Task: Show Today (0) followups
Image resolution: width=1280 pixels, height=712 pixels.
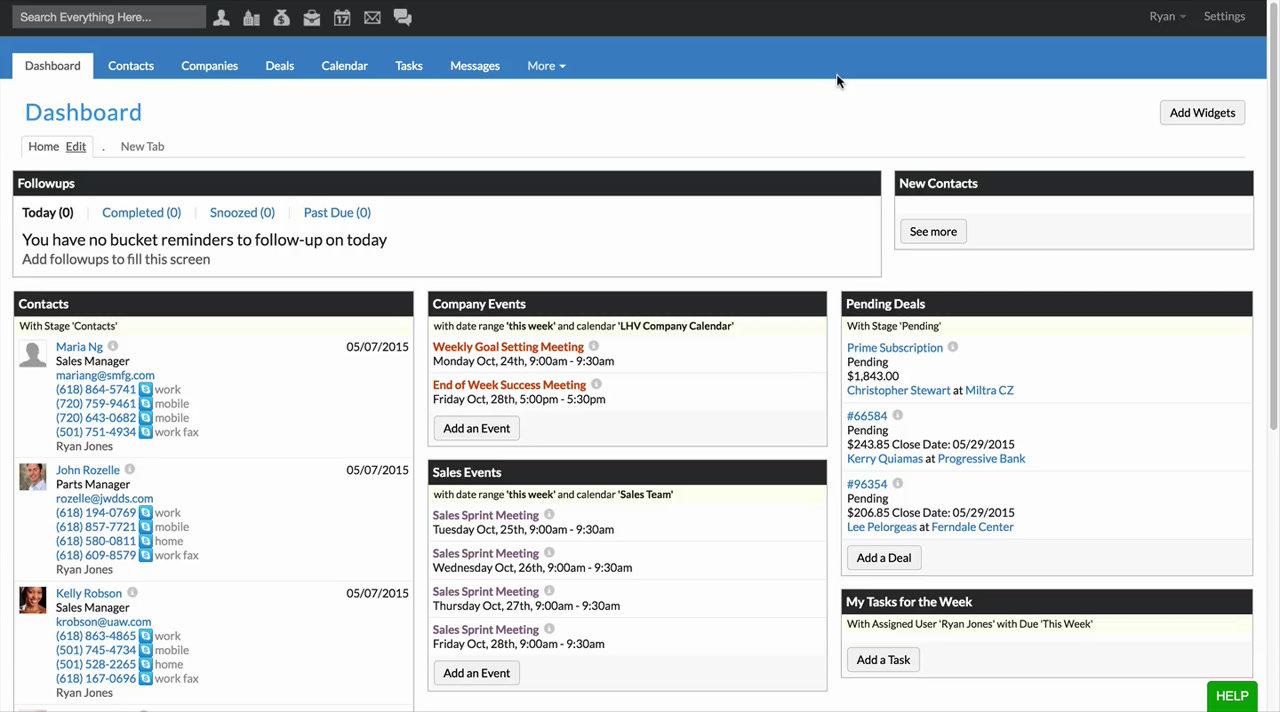Action: point(48,212)
